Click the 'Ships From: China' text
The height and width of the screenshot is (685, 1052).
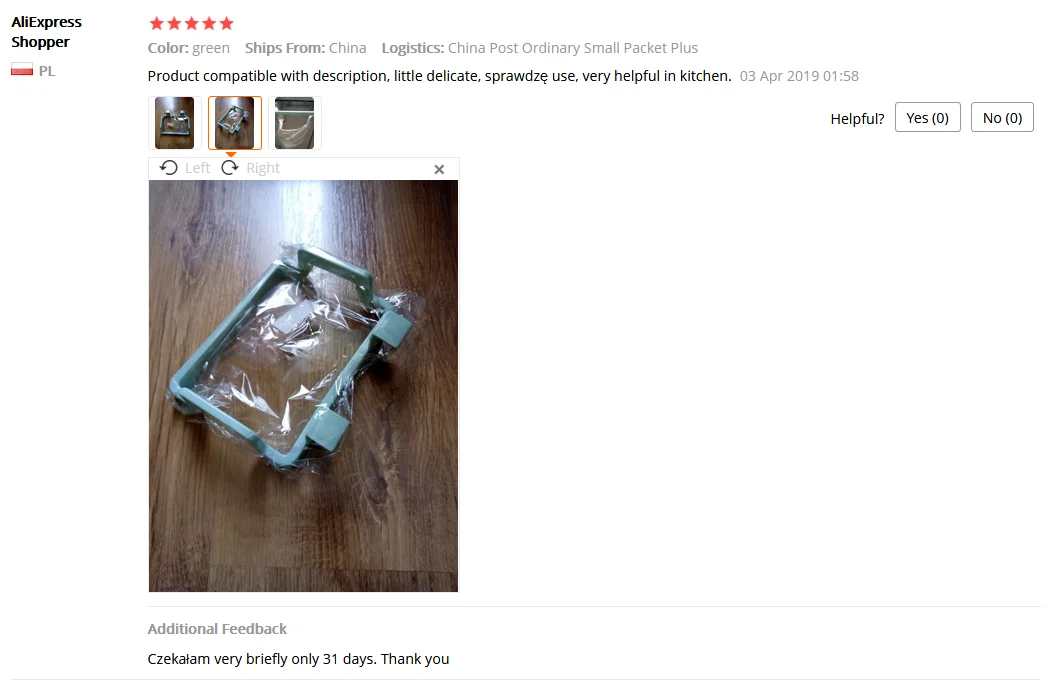click(x=305, y=48)
